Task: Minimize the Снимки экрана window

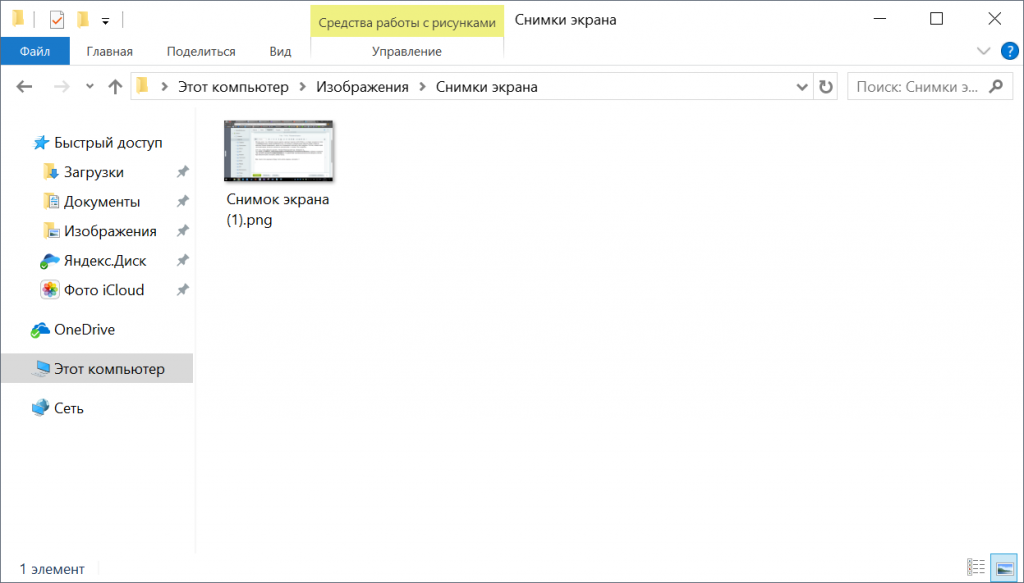Action: [x=882, y=19]
